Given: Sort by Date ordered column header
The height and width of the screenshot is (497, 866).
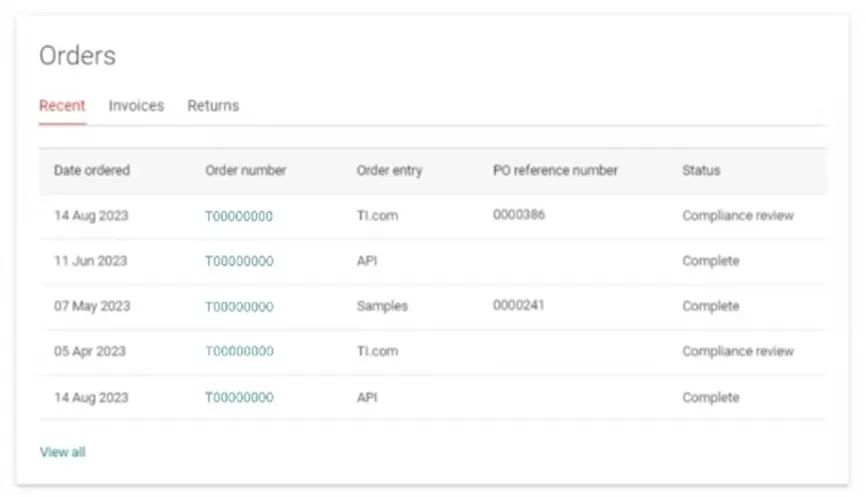Looking at the screenshot, I should coord(92,170).
